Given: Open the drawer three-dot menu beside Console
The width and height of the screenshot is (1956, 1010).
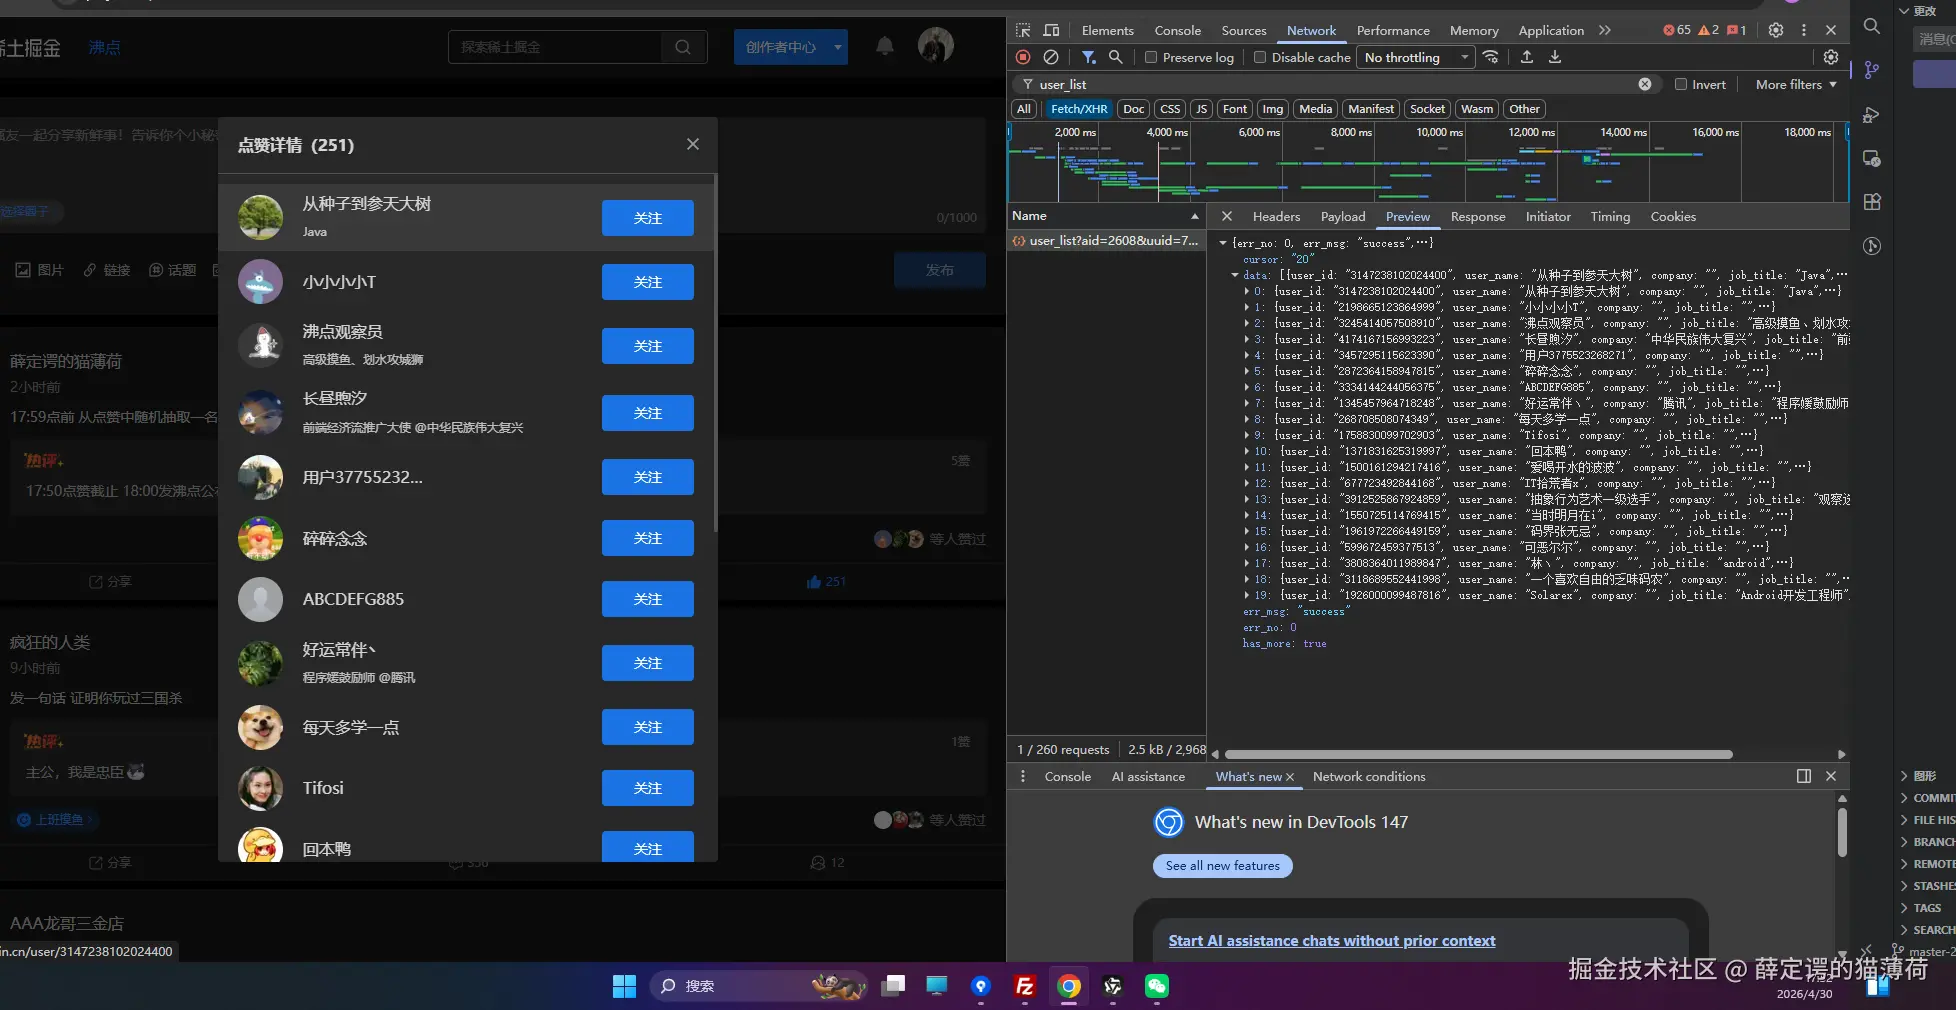Looking at the screenshot, I should click(1022, 776).
